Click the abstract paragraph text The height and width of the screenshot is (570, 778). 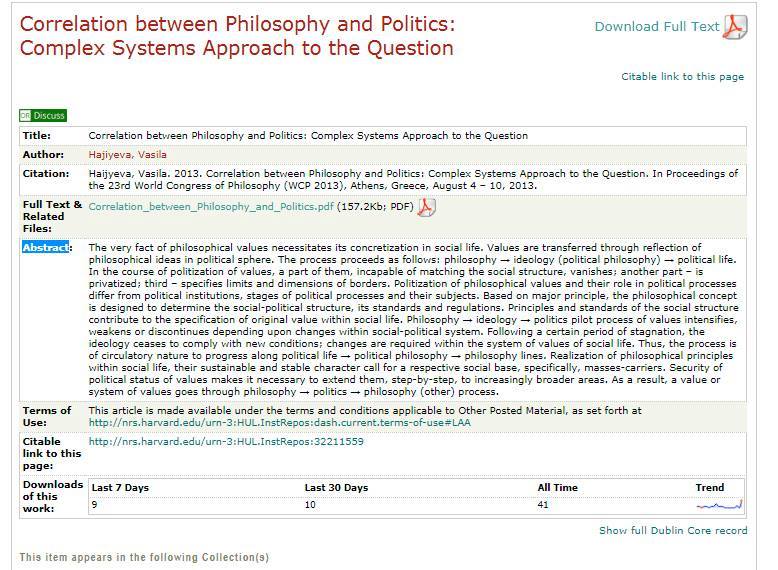(x=413, y=319)
